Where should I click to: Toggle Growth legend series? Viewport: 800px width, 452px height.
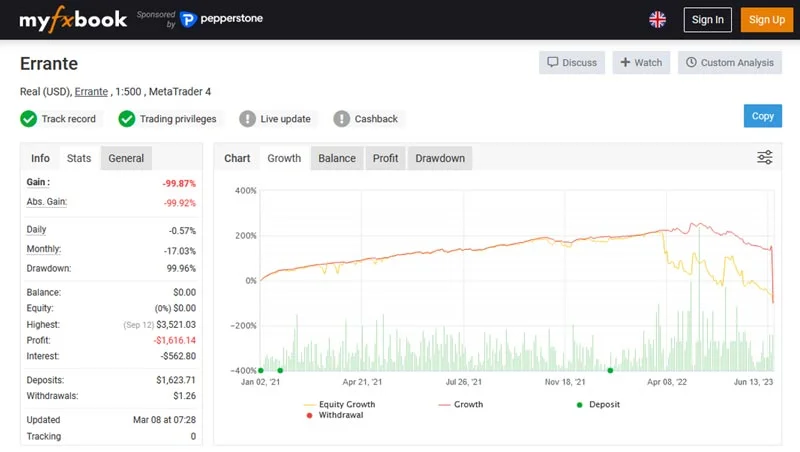tap(461, 404)
